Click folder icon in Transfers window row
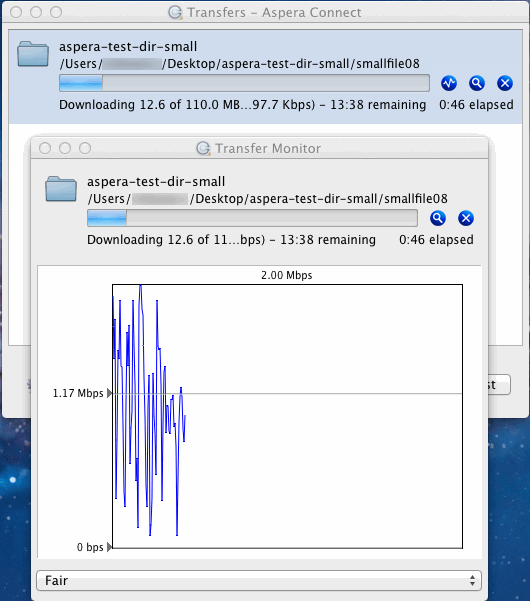The image size is (530, 601). coord(33,54)
